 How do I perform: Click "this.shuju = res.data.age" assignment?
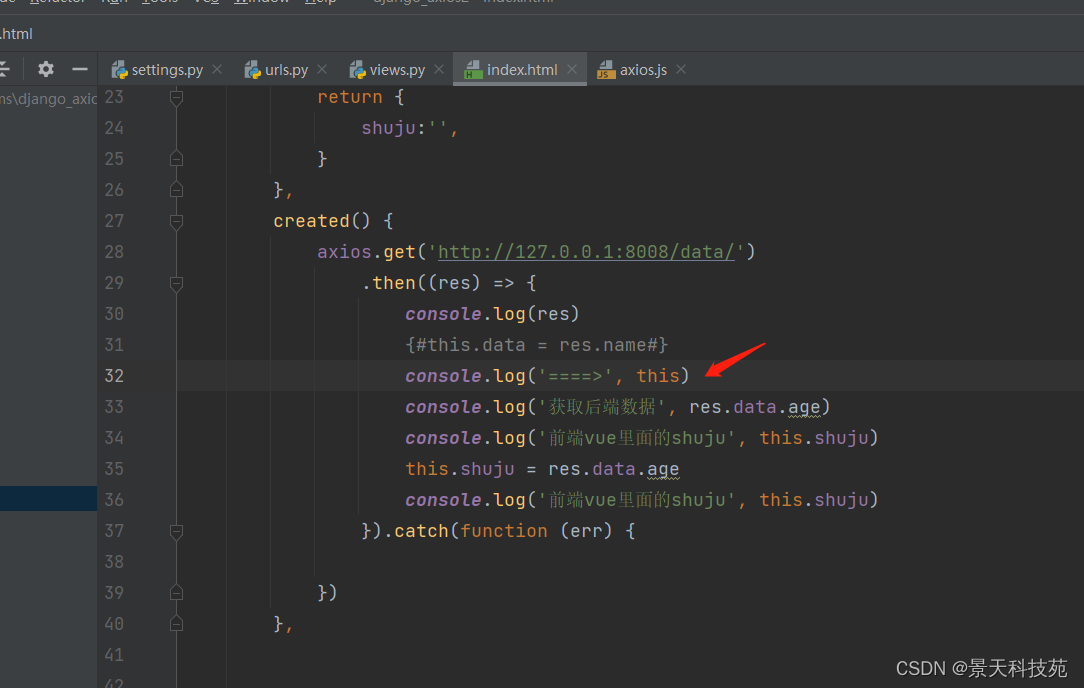[542, 469]
